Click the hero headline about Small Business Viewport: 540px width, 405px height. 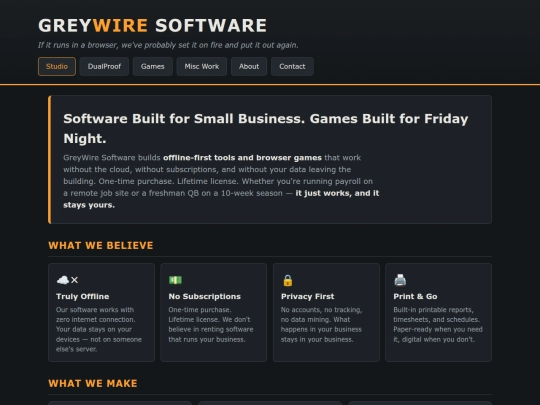(266, 128)
